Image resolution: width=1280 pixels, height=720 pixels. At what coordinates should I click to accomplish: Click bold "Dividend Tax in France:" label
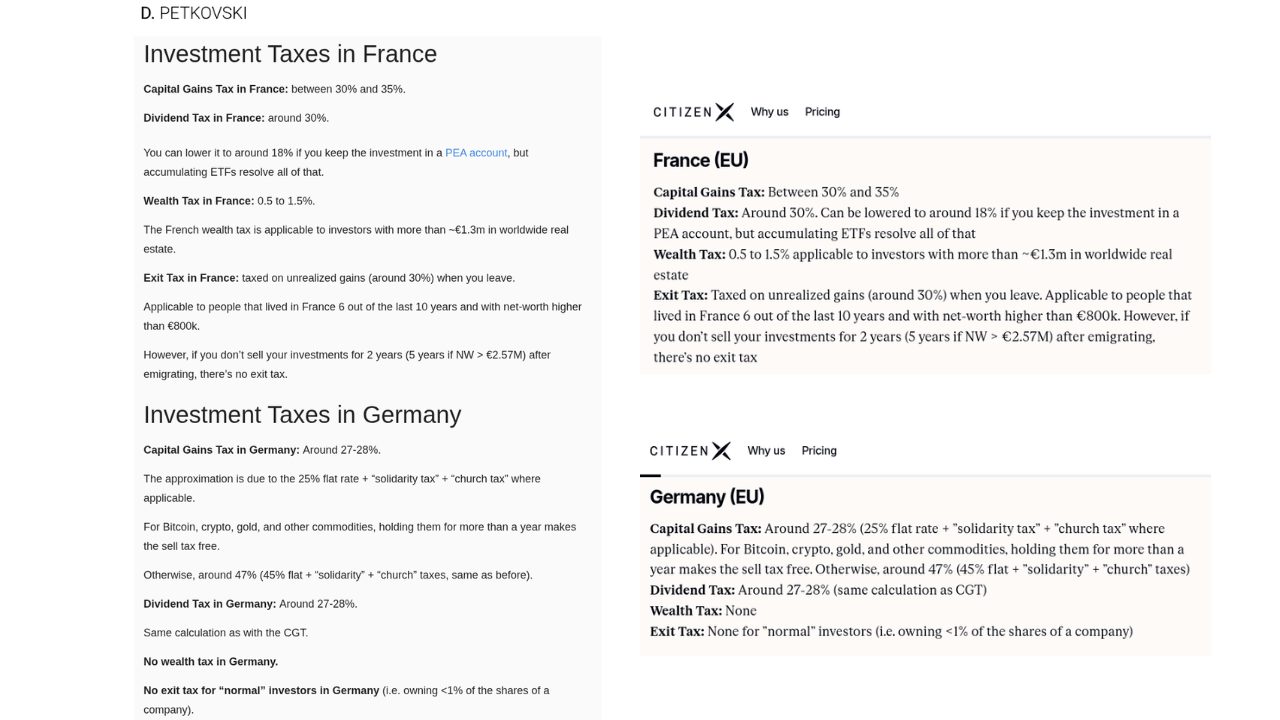tap(204, 118)
